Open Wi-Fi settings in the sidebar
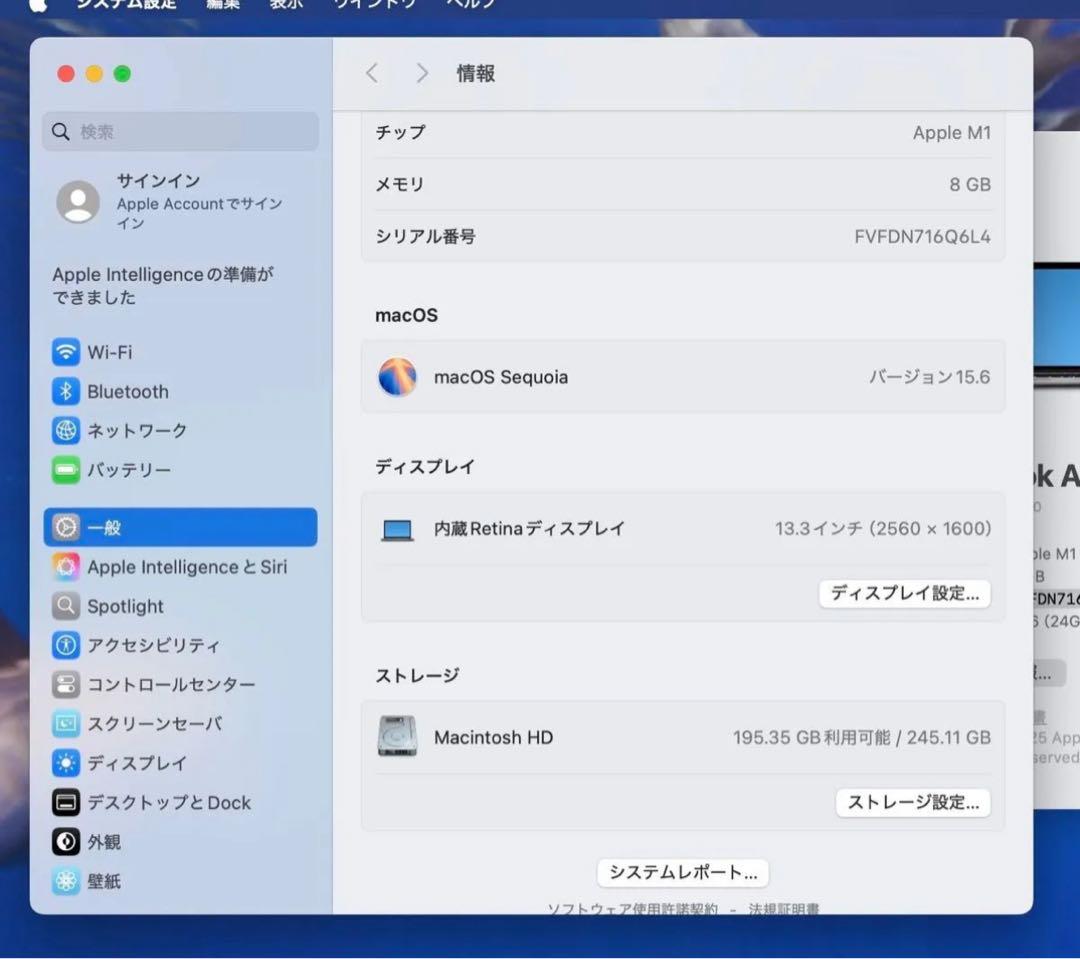The height and width of the screenshot is (959, 1080). [x=110, y=352]
